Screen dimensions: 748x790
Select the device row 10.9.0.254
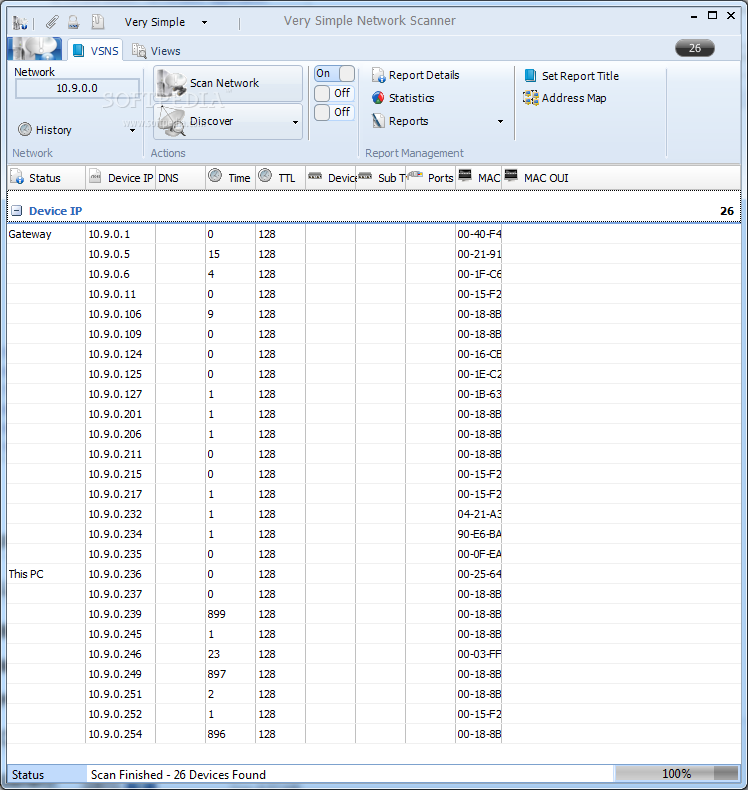(374, 734)
